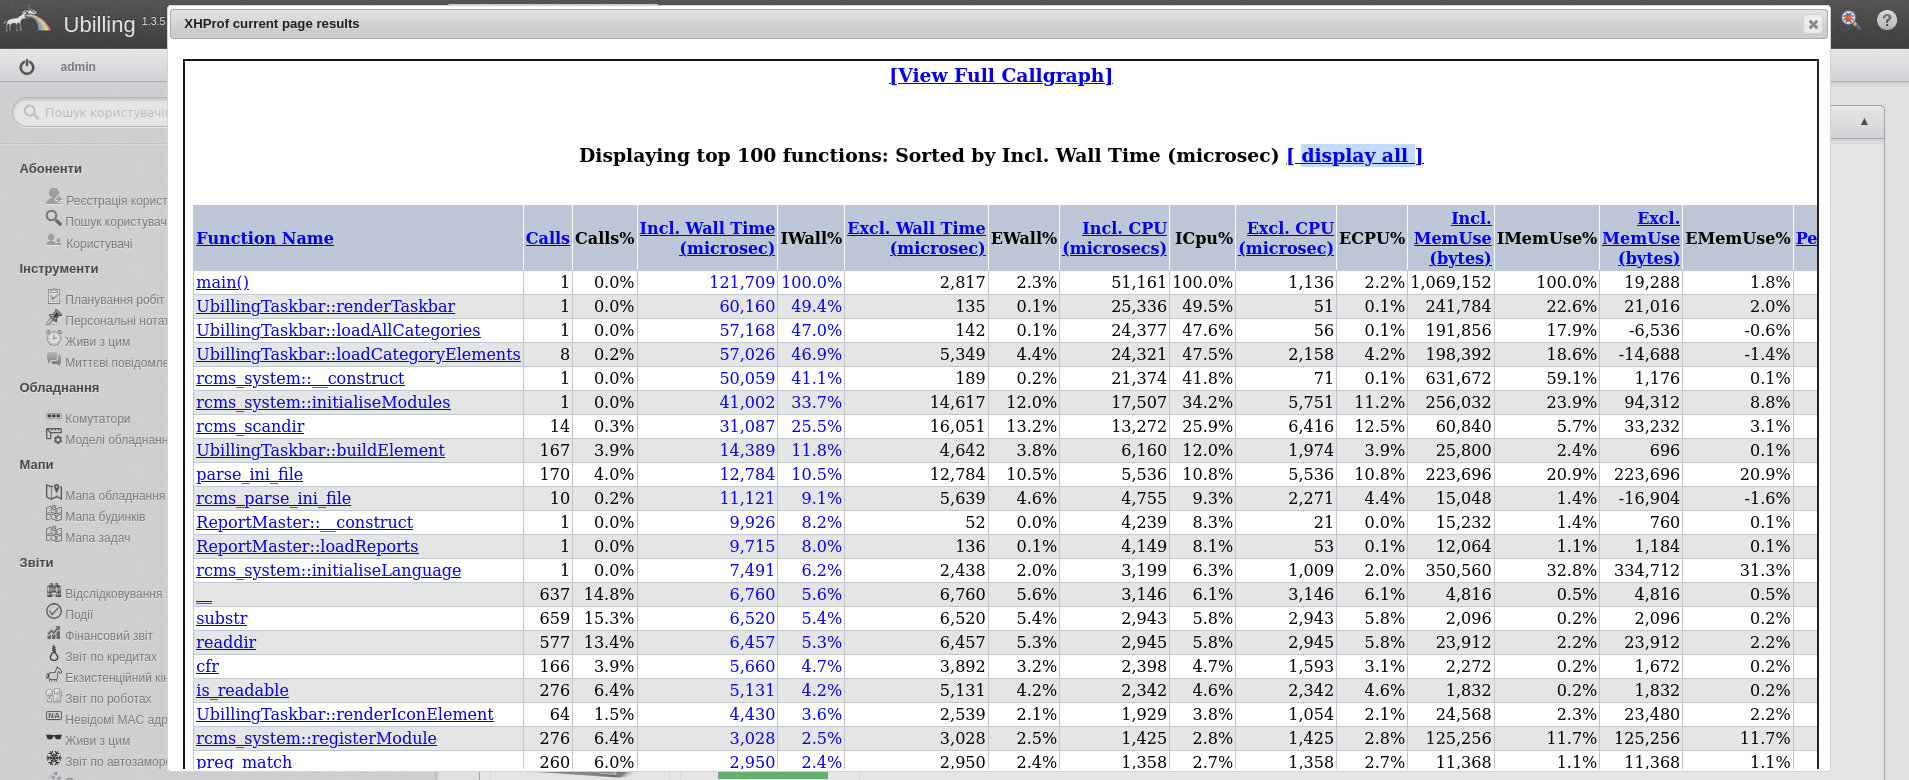Click the switches (Комутатори) sidebar icon
1909x780 pixels.
(x=54, y=417)
